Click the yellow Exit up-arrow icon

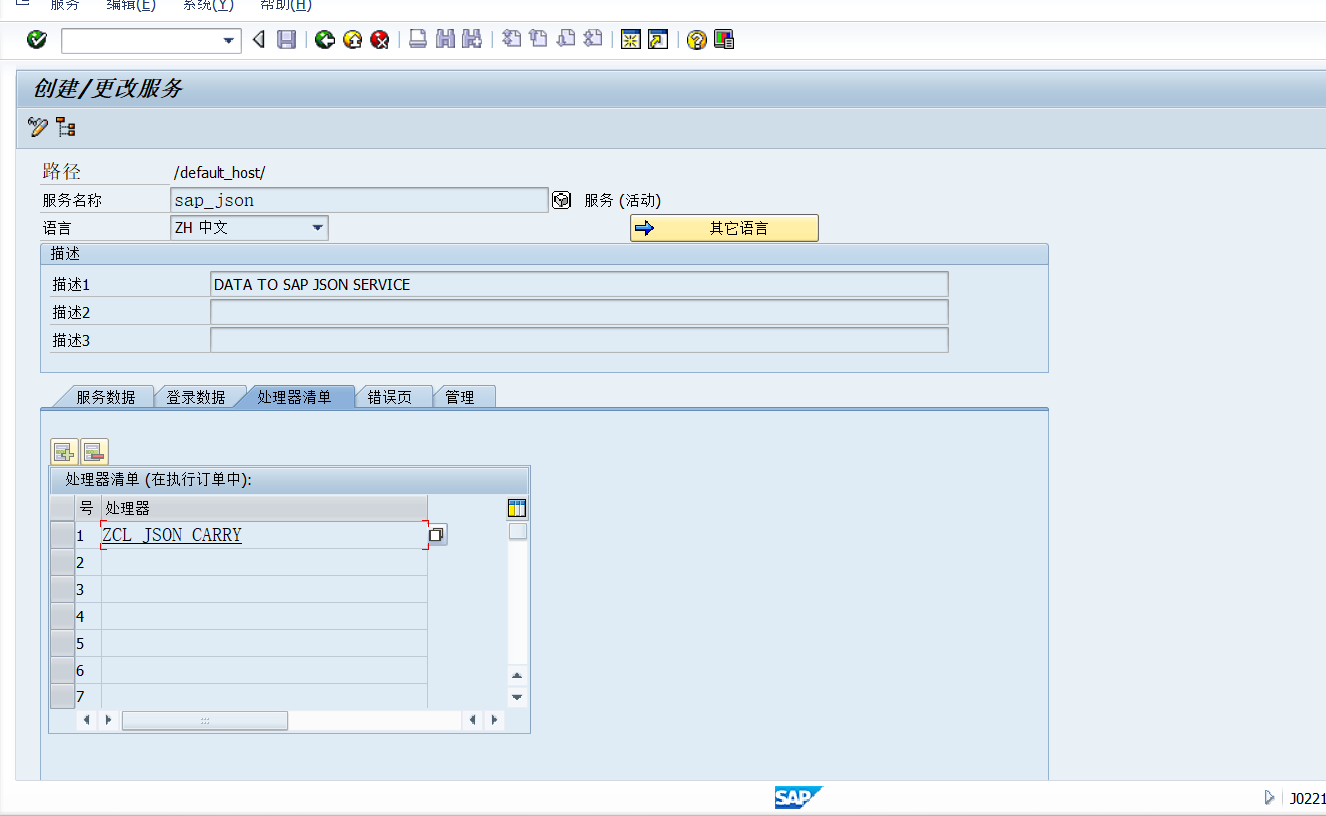[x=352, y=40]
